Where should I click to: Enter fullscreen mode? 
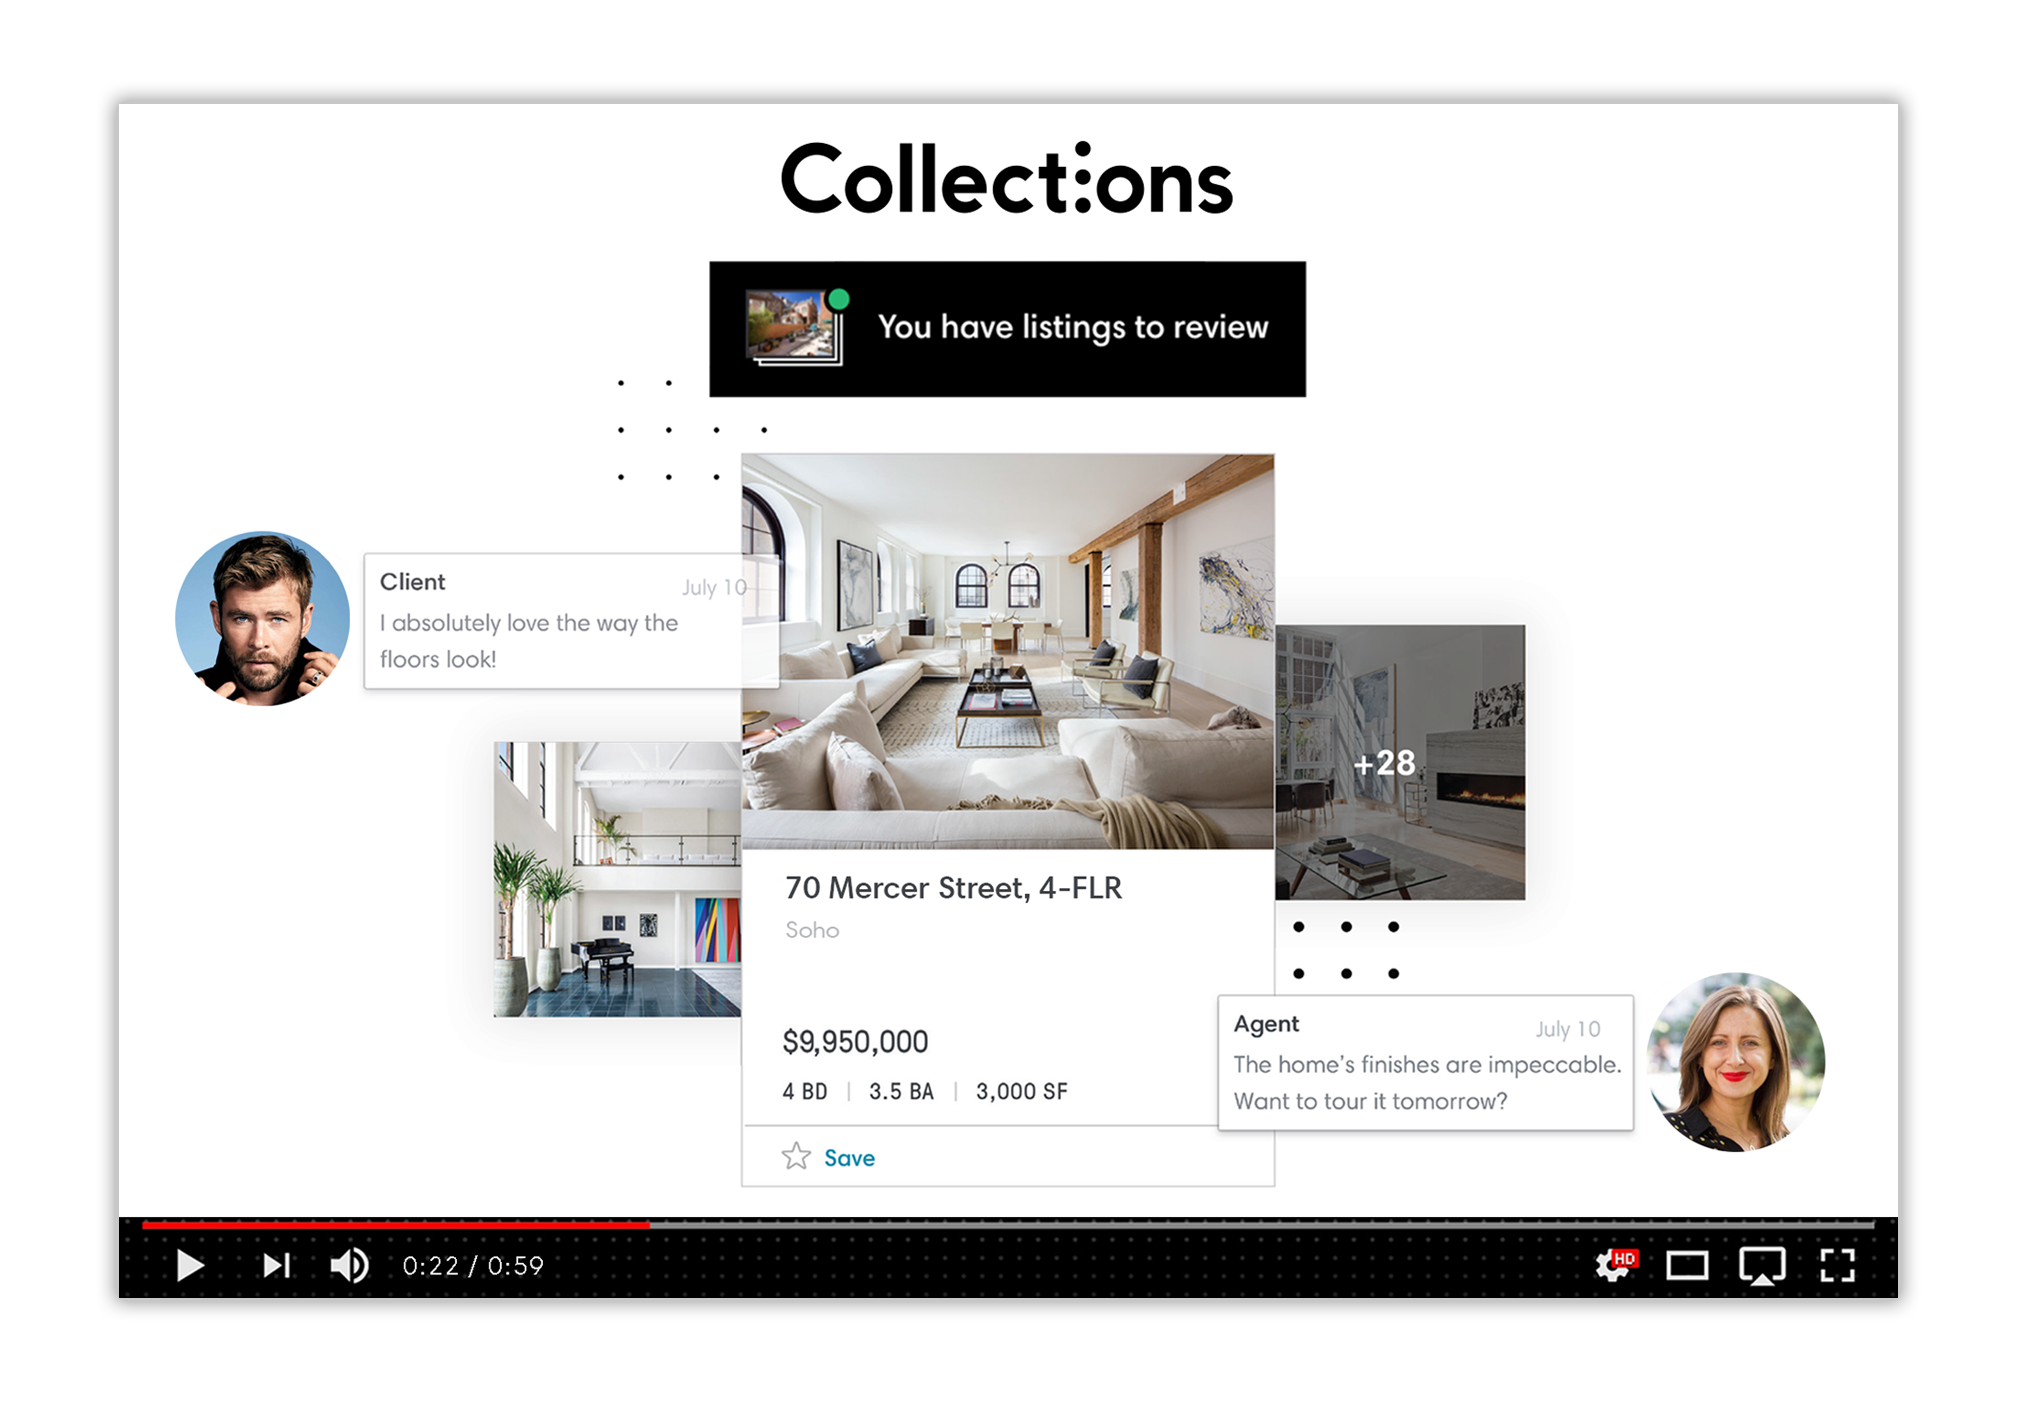(1837, 1266)
